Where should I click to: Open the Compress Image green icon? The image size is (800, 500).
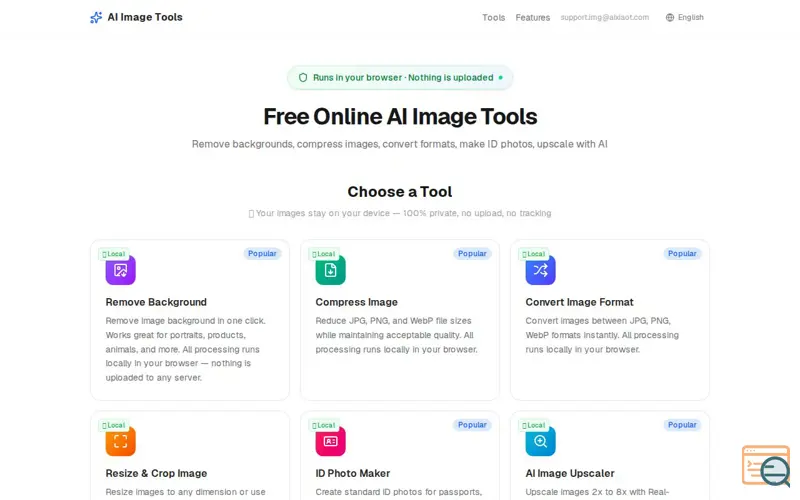(331, 270)
